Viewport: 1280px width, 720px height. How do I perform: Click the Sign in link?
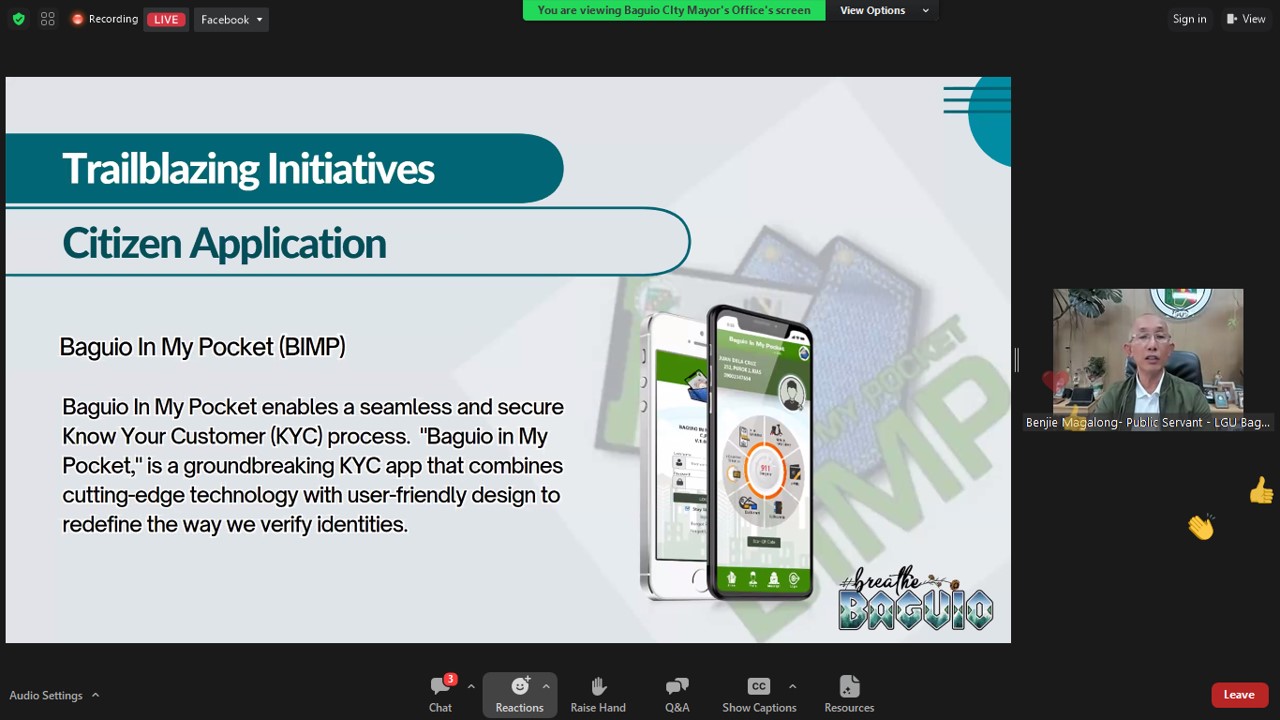[x=1189, y=19]
